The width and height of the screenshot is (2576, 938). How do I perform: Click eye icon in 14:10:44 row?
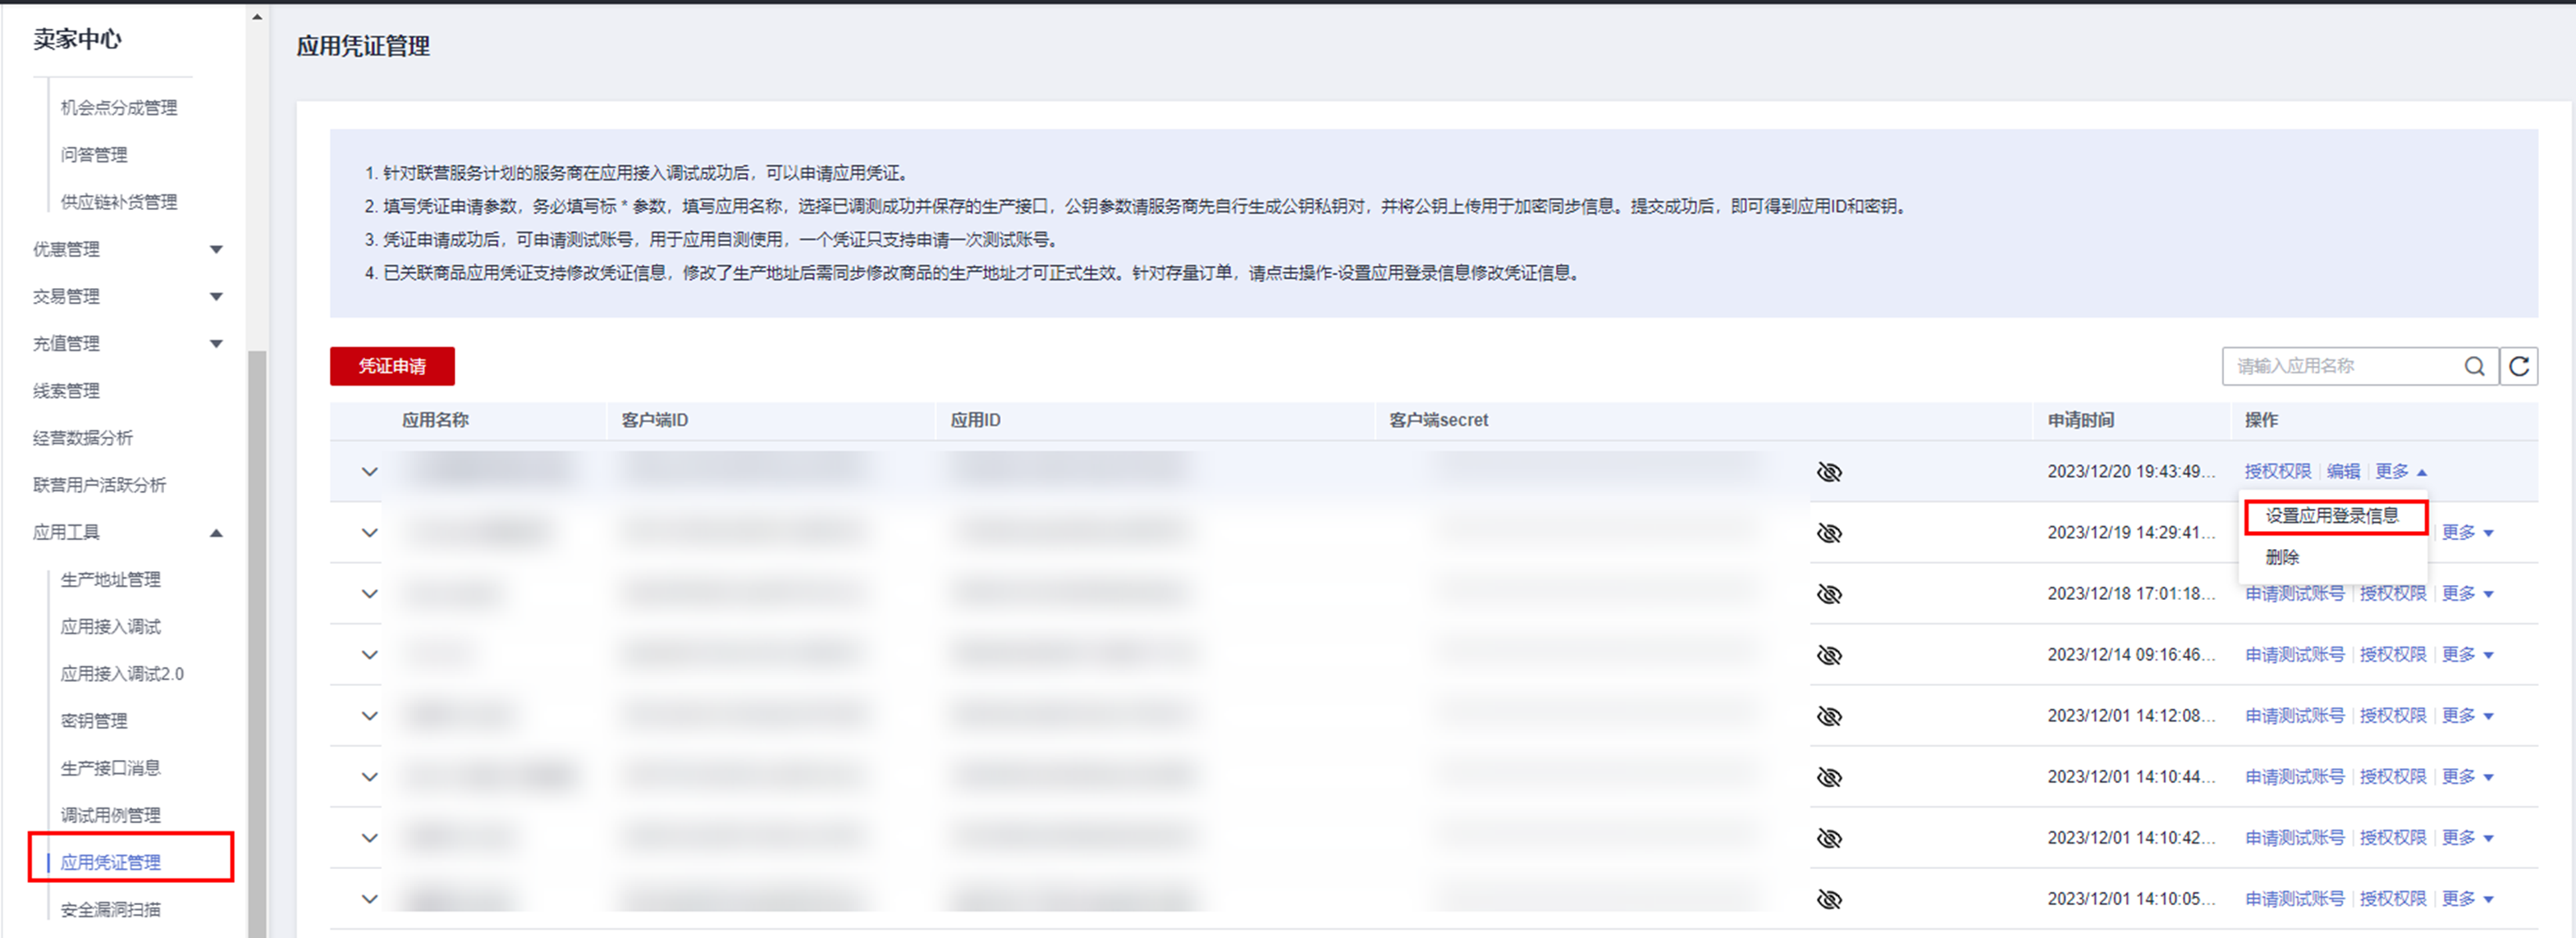[x=1829, y=777]
